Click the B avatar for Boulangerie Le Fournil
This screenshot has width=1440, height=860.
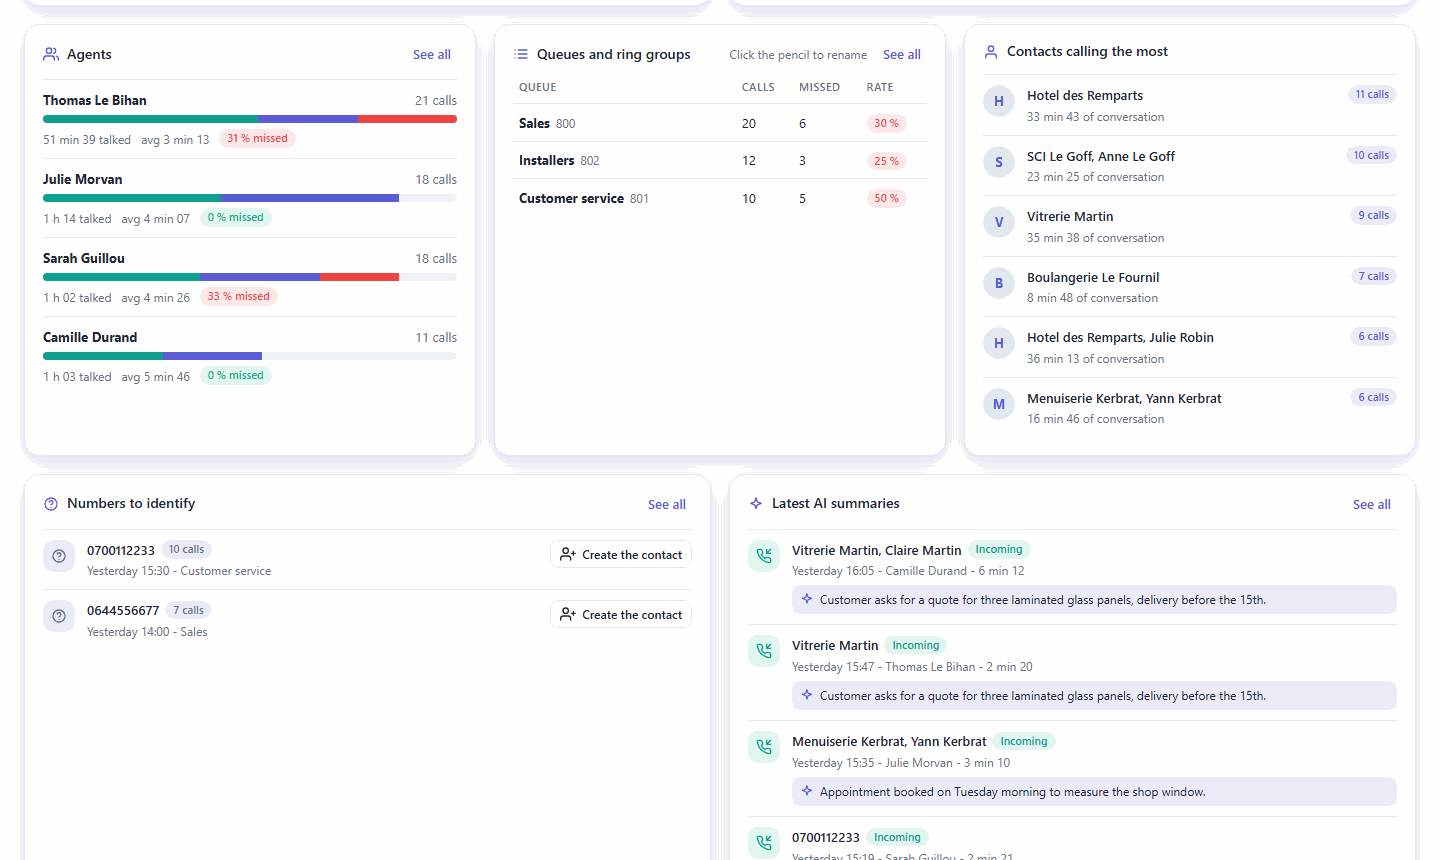[x=999, y=283]
